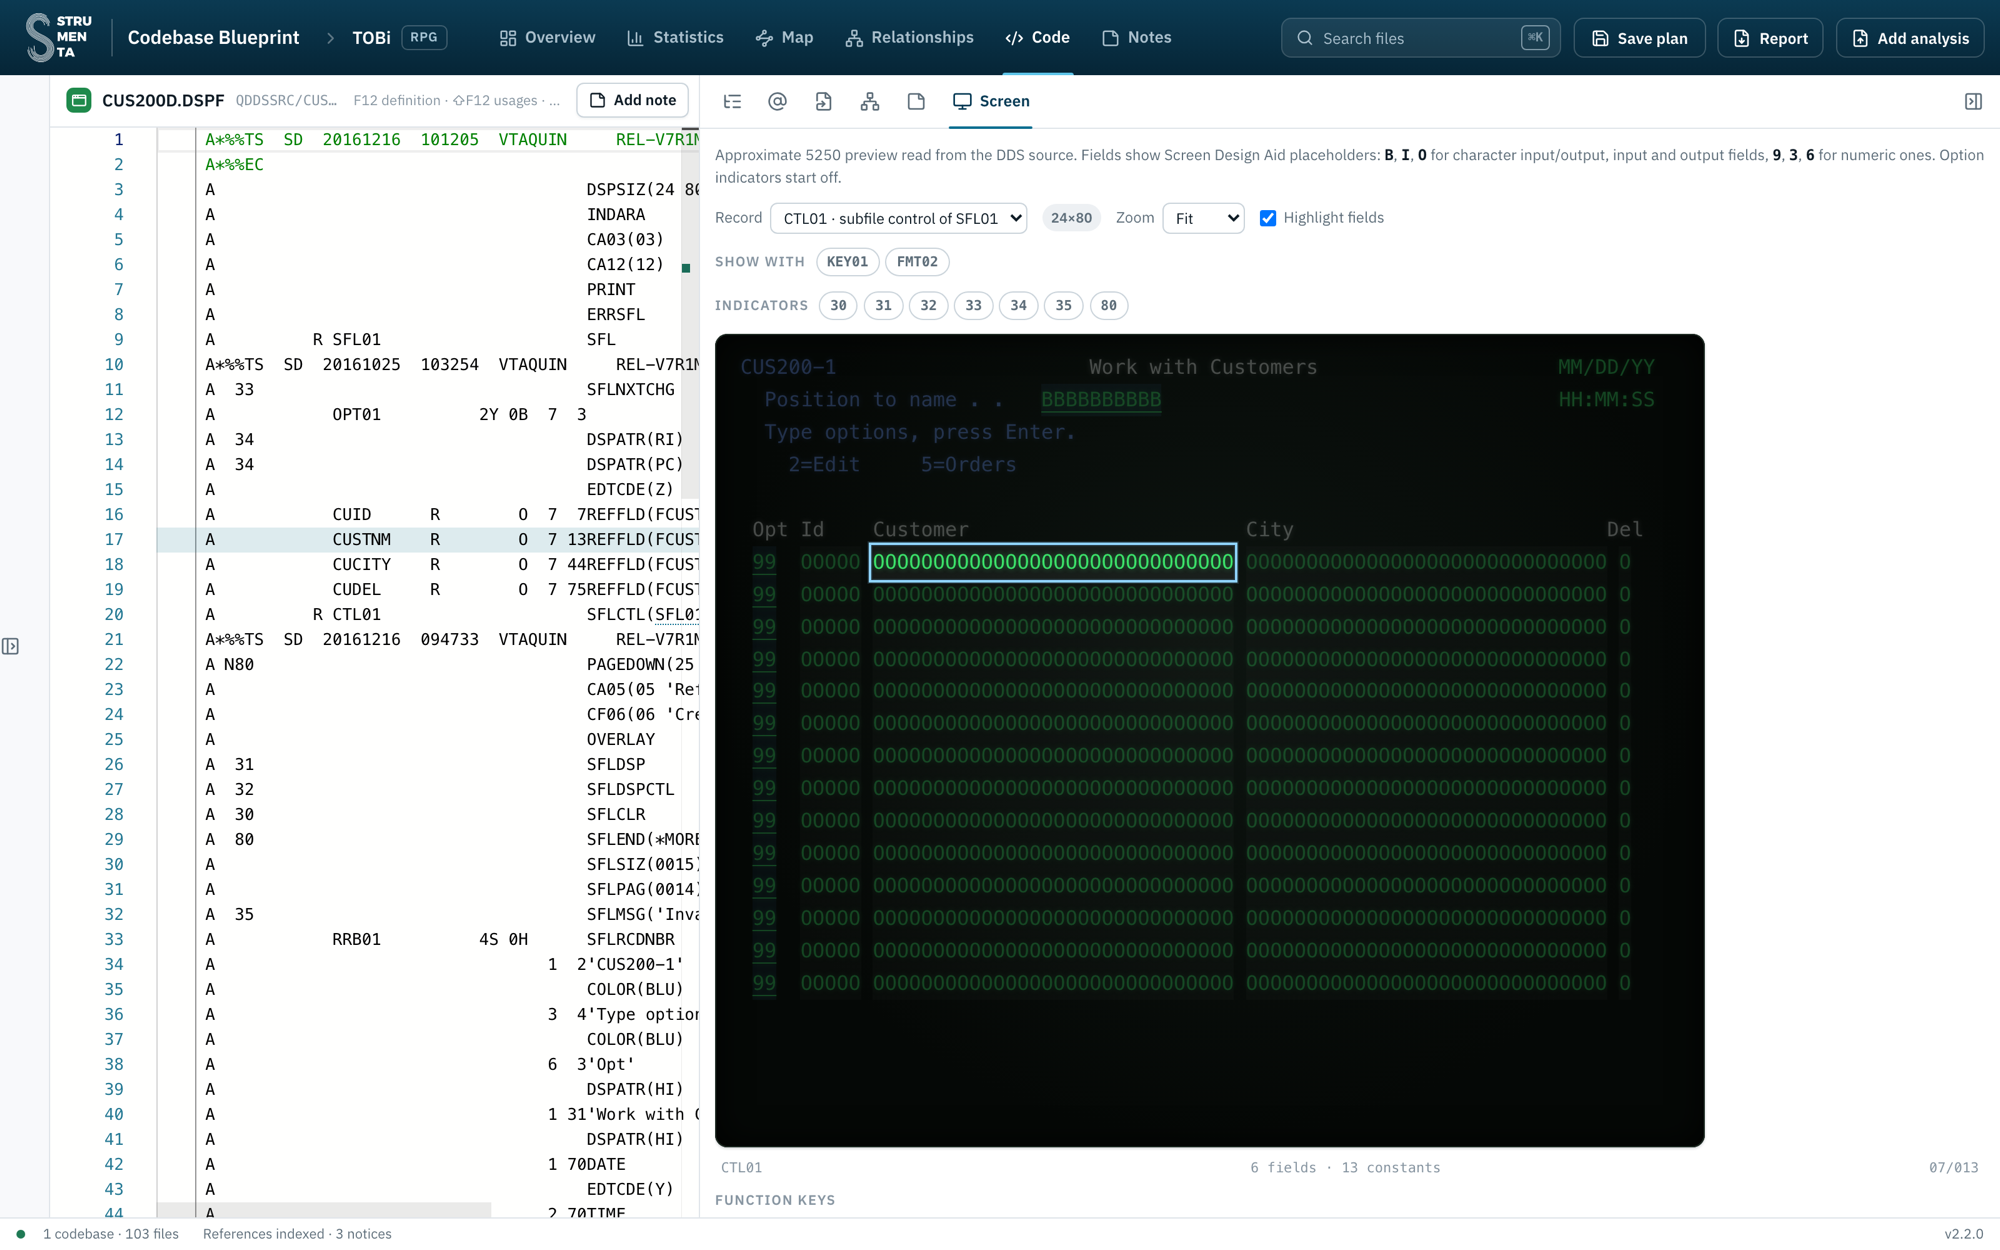Click the green CUS200D.DSPF file icon
This screenshot has width=2000, height=1250.
(79, 100)
